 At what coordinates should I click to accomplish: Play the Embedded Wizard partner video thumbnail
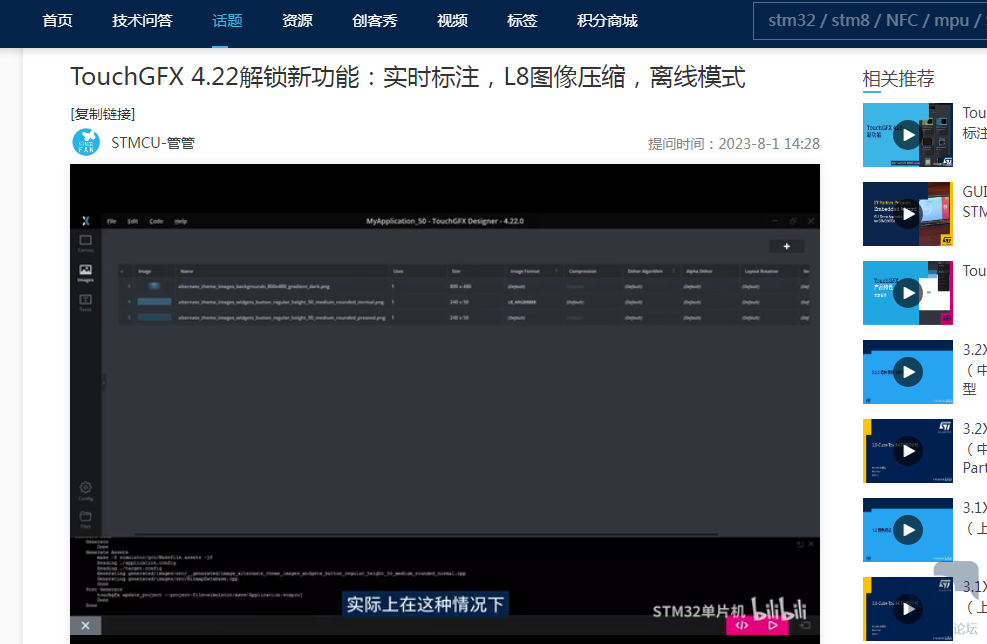(908, 214)
